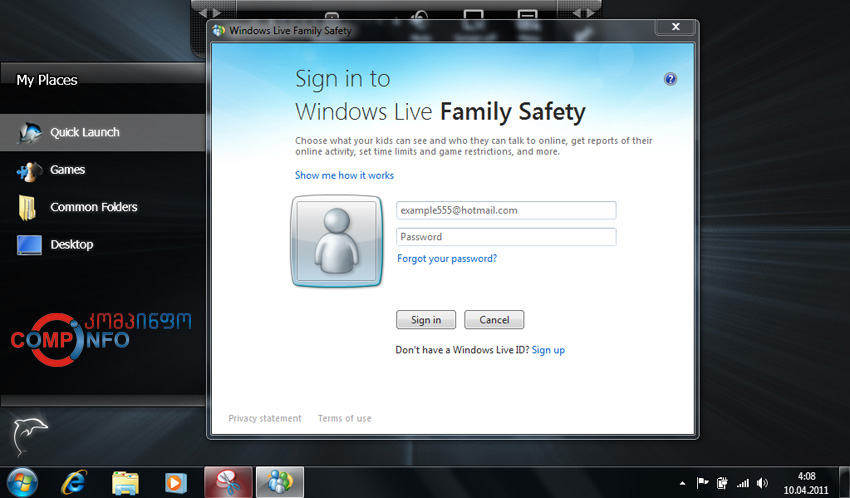The image size is (850, 498).
Task: Launch Internet Explorer from the taskbar
Action: click(x=74, y=482)
